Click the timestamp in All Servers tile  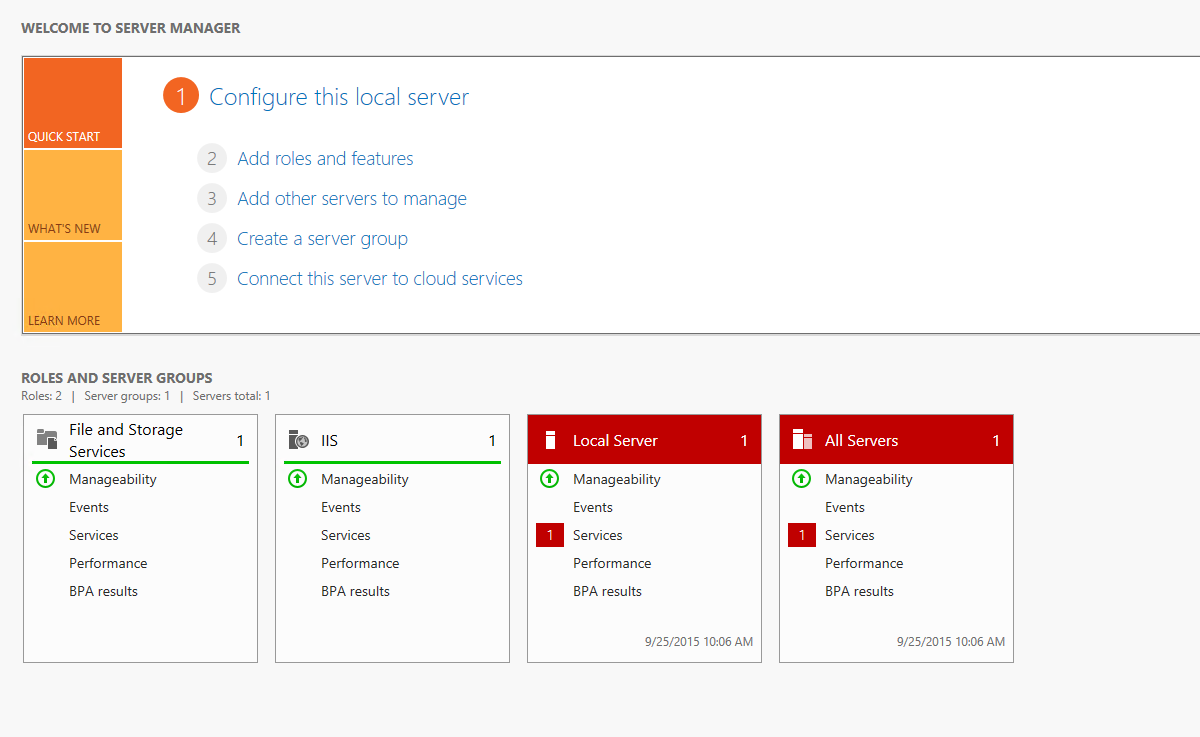pos(951,641)
